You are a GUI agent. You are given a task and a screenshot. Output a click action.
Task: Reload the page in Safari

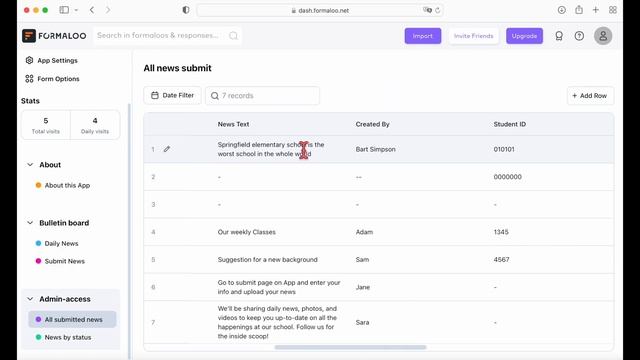coord(438,10)
